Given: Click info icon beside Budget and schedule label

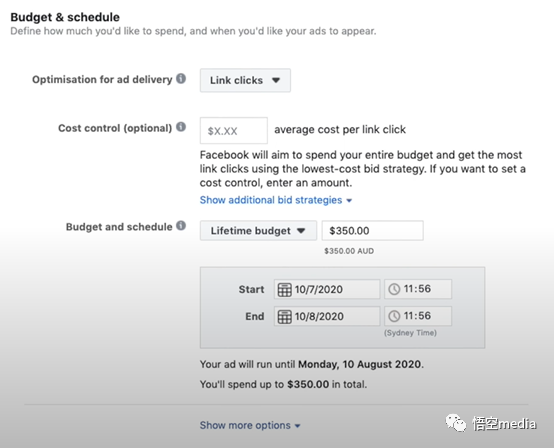Looking at the screenshot, I should [x=181, y=225].
